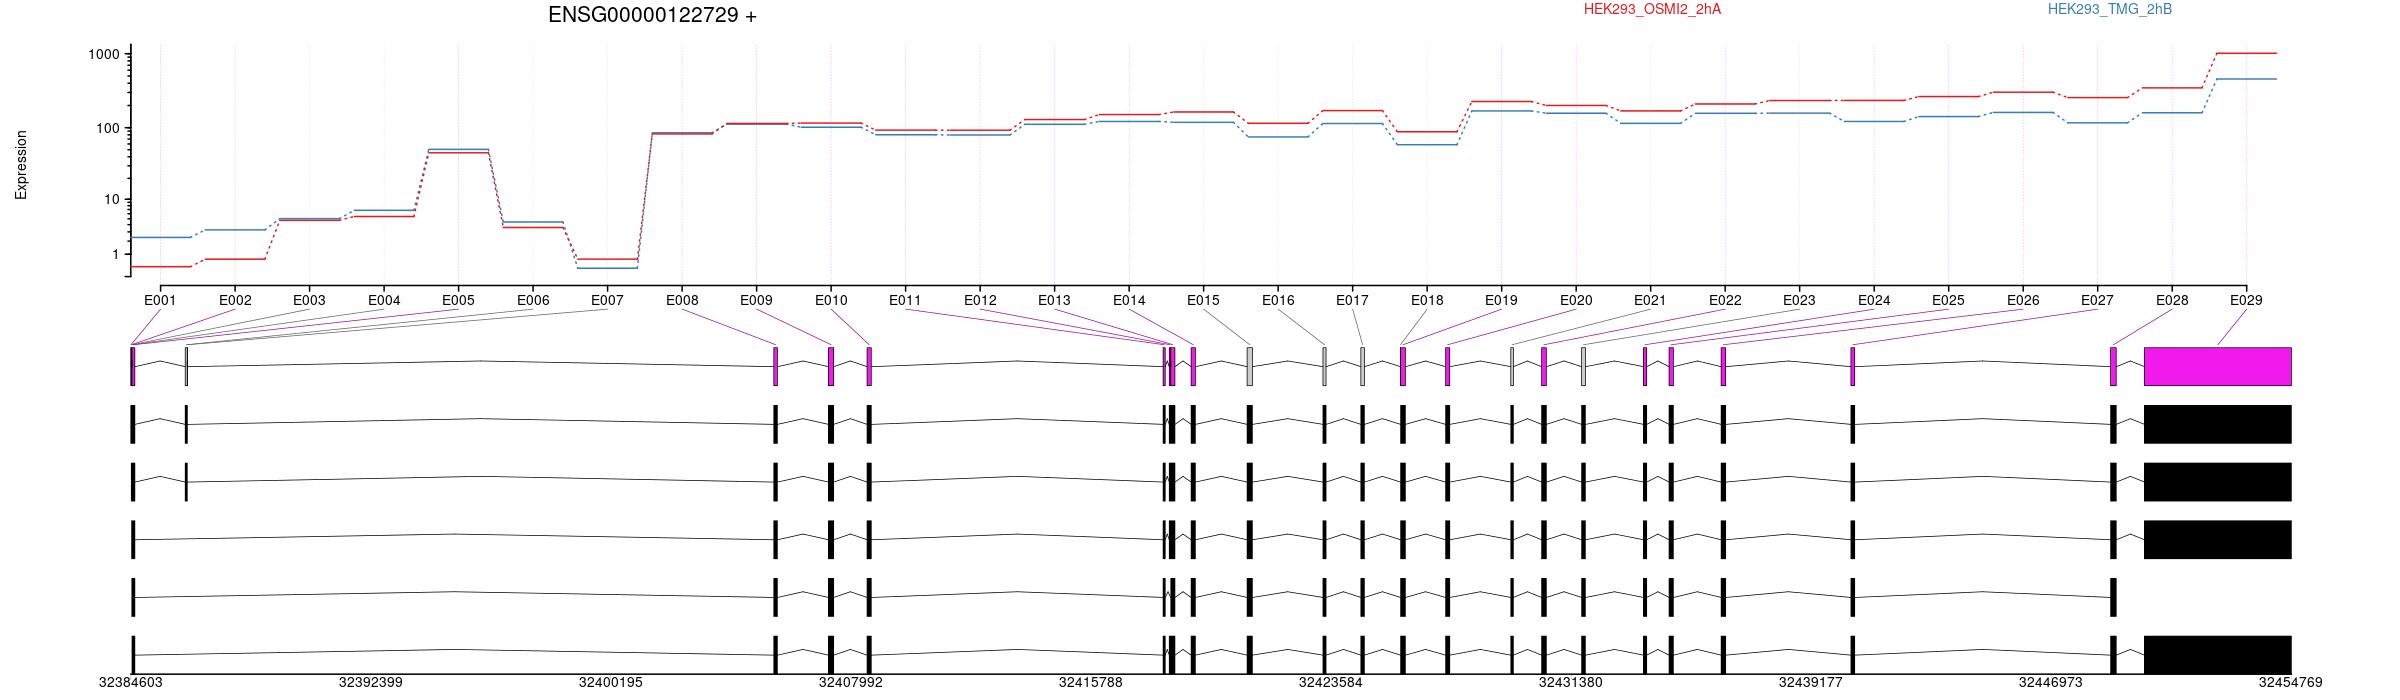
Task: Click genomic coordinate 32407992
Action: (x=851, y=682)
